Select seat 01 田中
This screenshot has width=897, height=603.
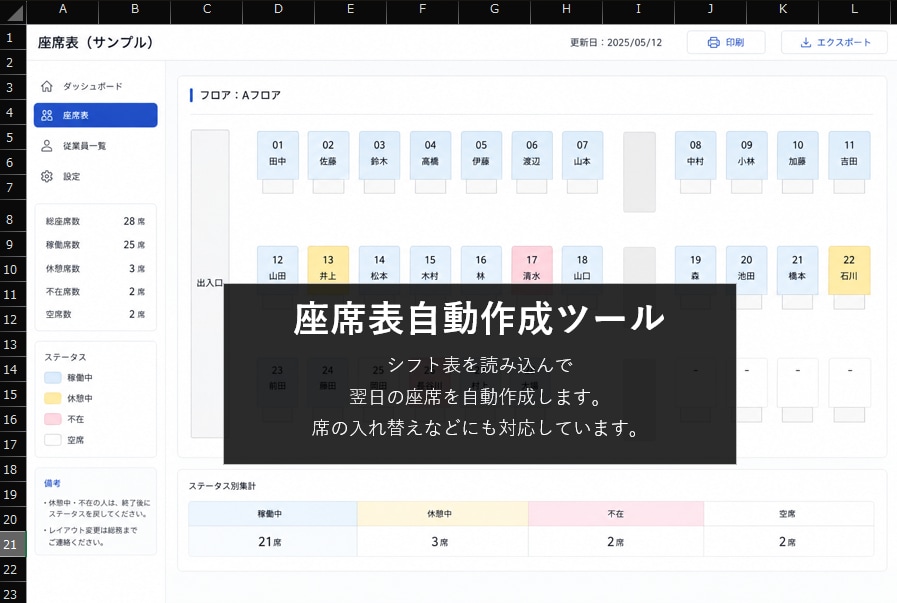(277, 156)
